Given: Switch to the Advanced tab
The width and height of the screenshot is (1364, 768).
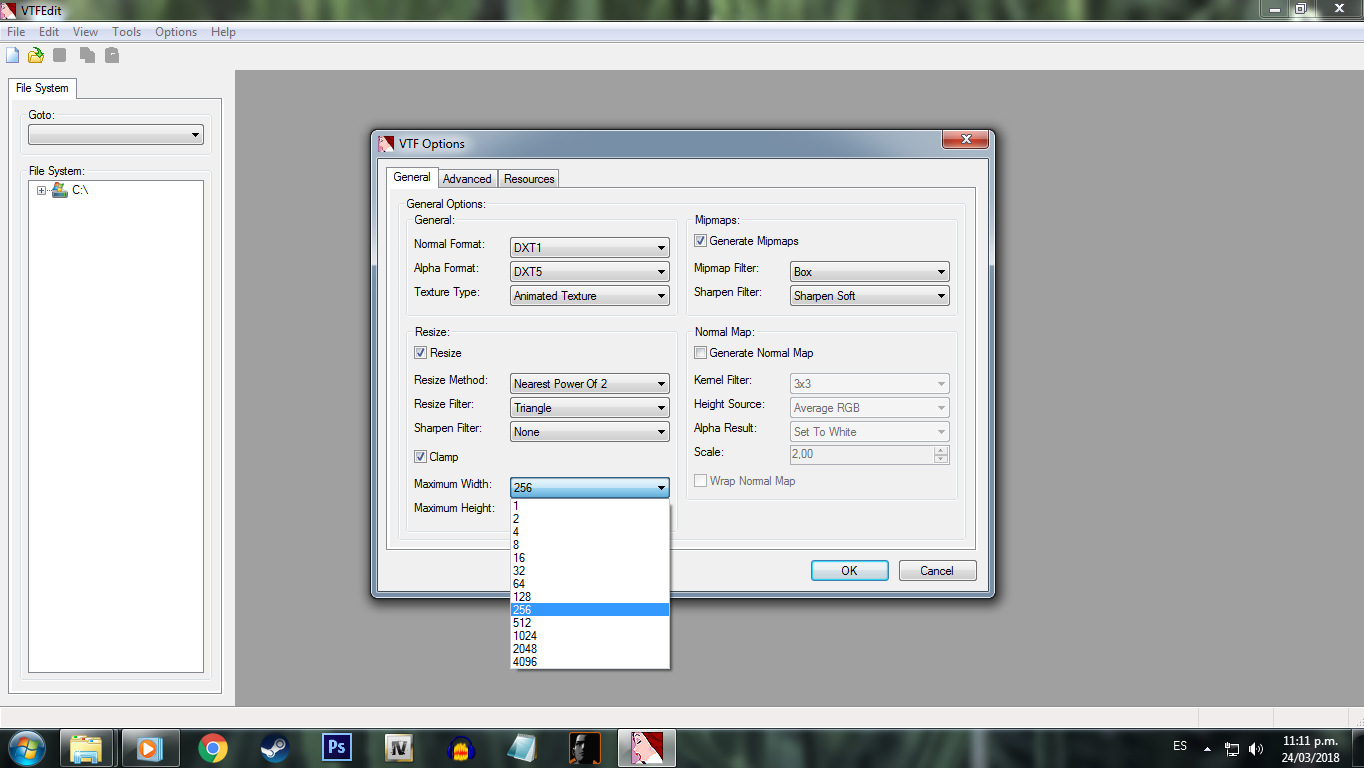Looking at the screenshot, I should (467, 179).
